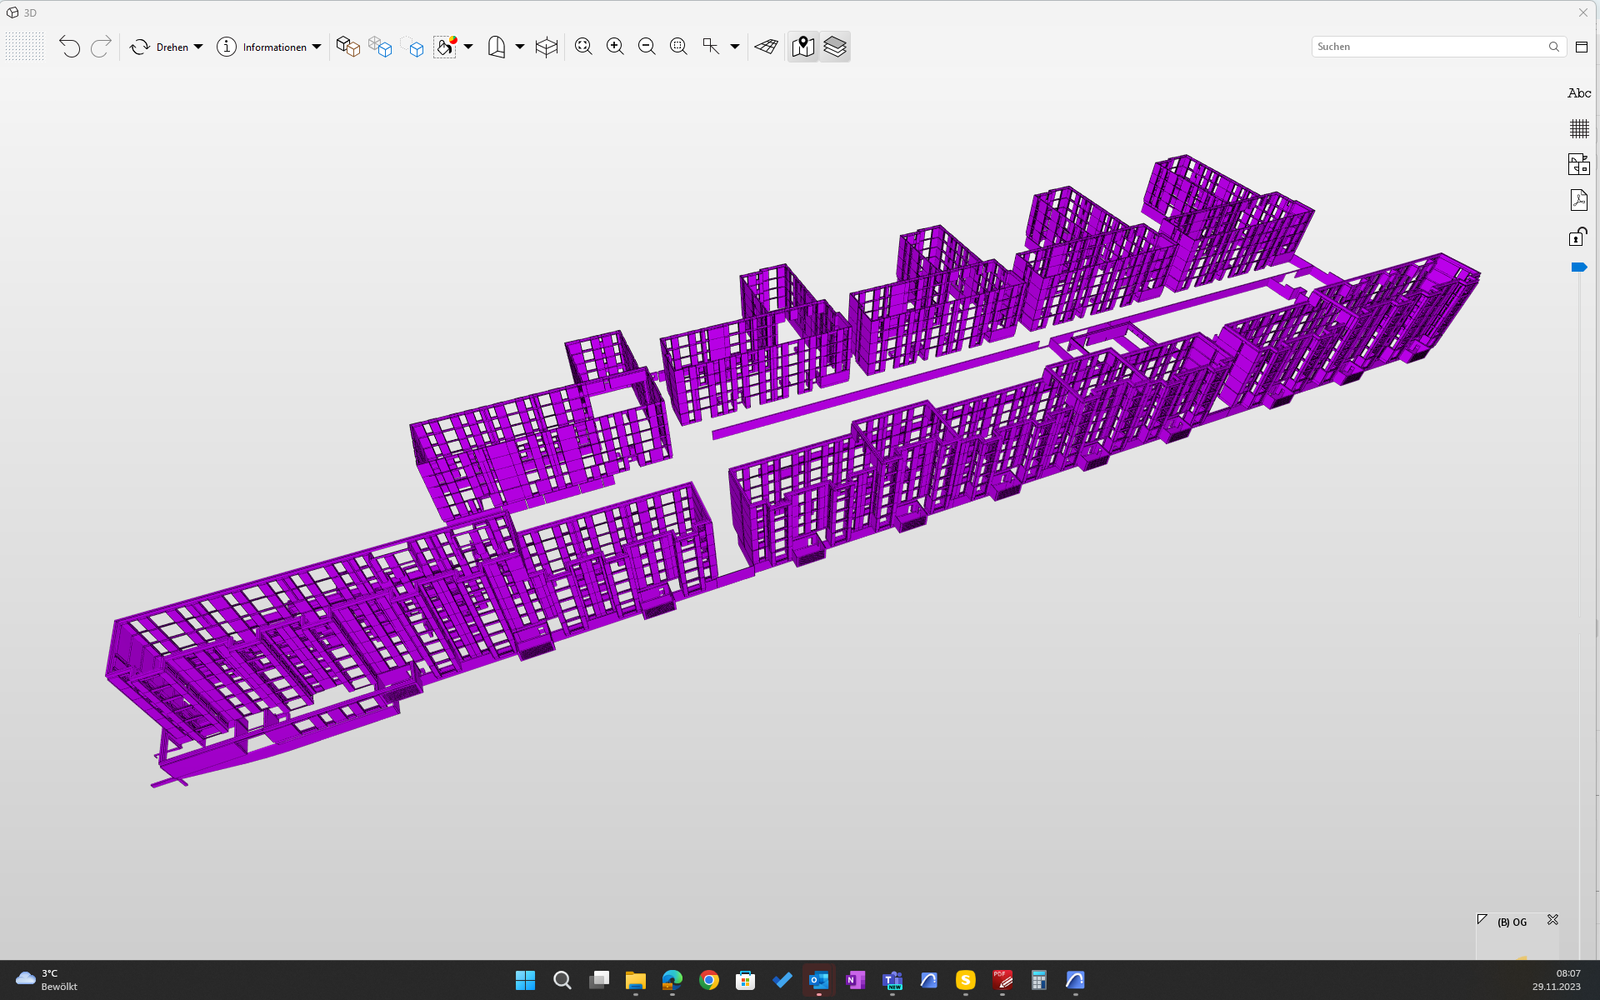Toggle the map pin view button
Viewport: 1600px width, 1000px height.
click(x=803, y=47)
